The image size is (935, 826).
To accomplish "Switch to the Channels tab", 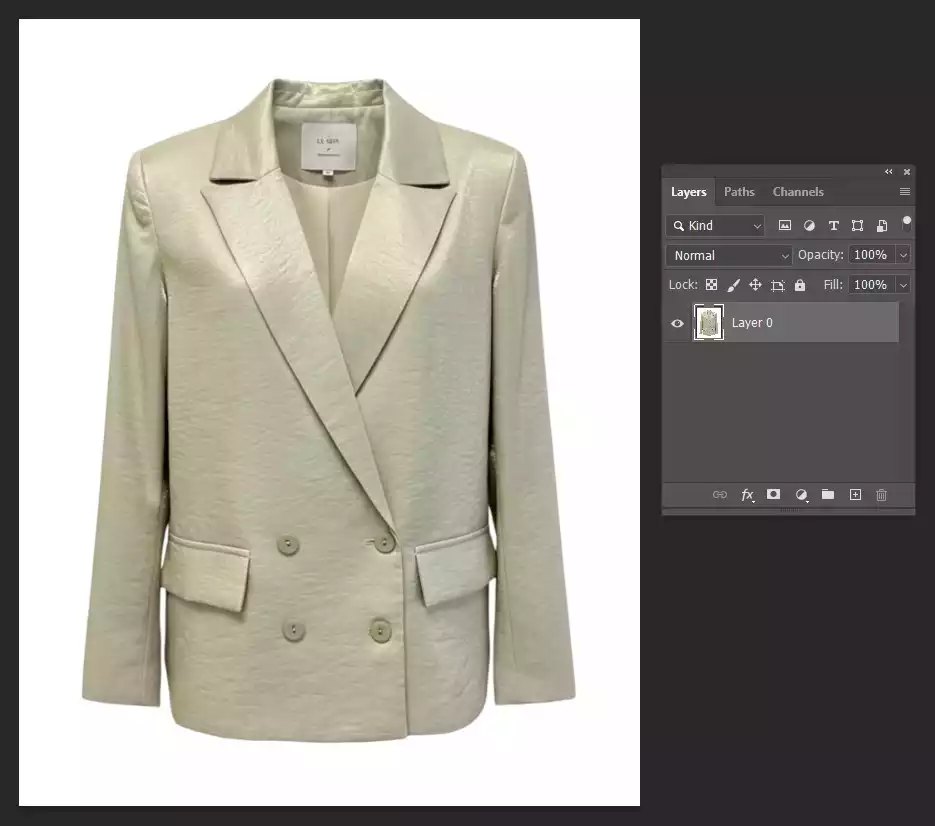I will 798,191.
